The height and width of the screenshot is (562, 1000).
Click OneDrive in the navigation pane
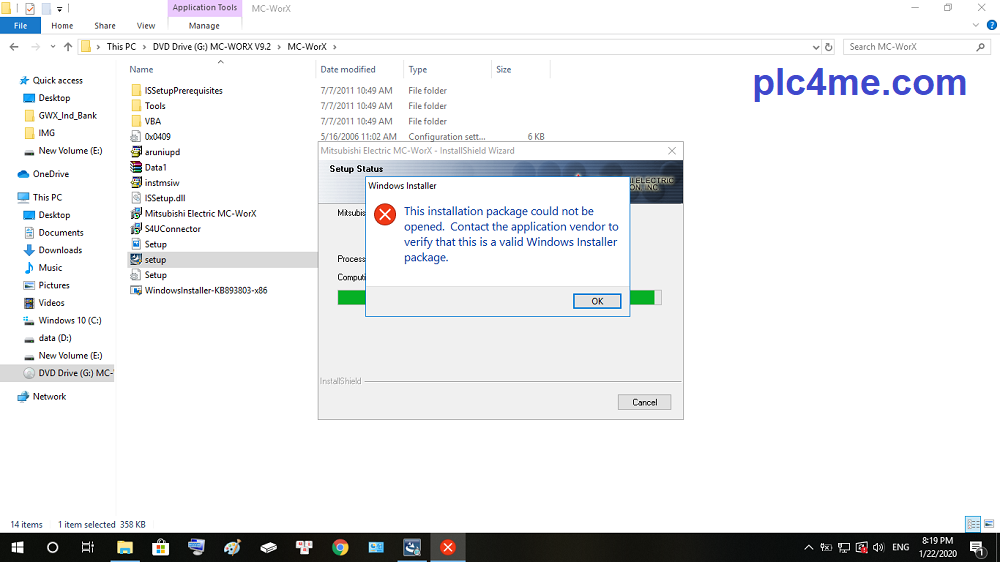coord(50,174)
